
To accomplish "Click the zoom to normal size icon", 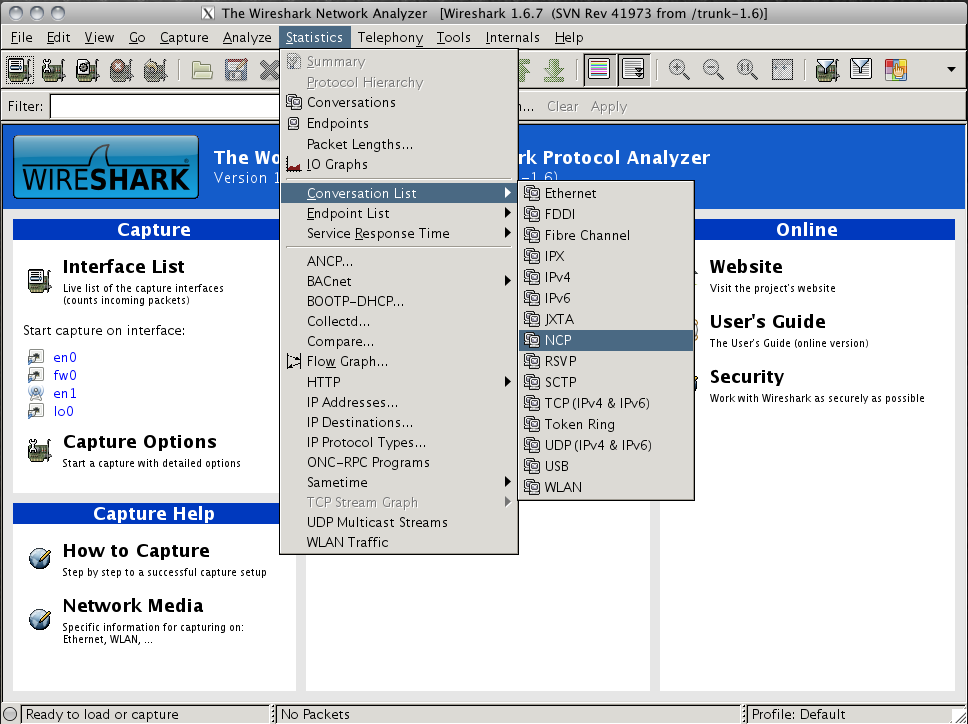I will (747, 70).
